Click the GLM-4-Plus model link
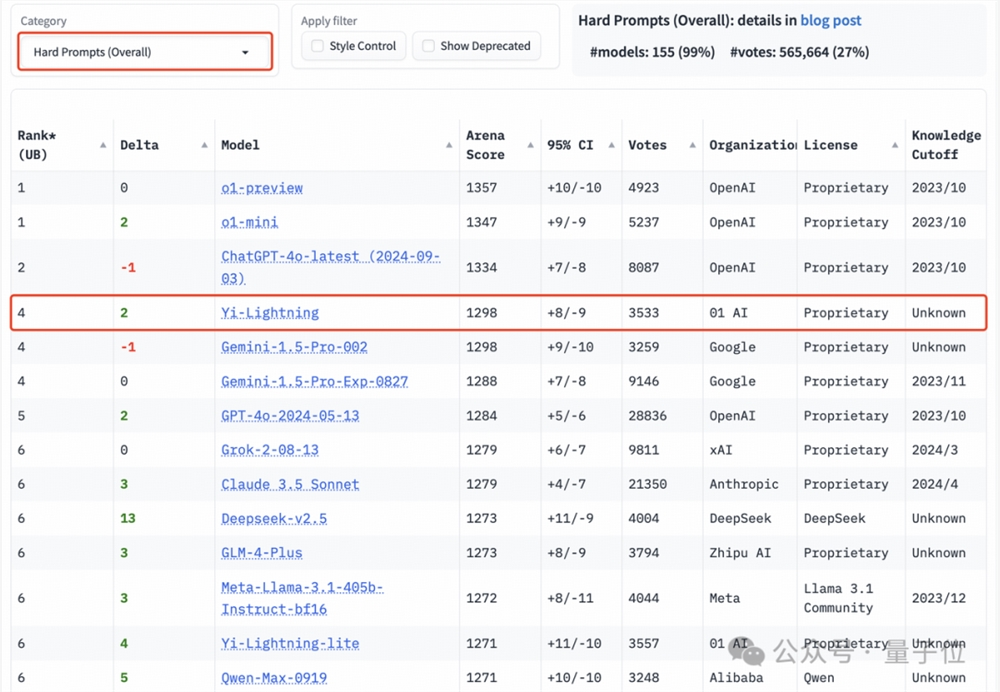1000x692 pixels. (x=262, y=552)
